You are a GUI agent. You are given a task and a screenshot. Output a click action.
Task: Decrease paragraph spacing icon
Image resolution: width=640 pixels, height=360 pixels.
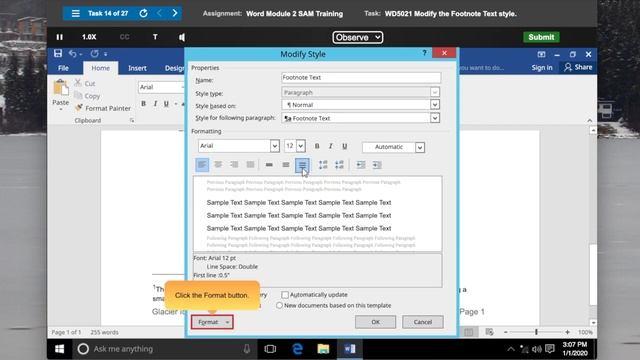point(339,165)
